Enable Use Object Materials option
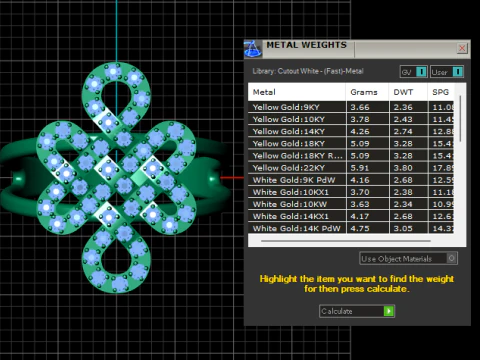 tap(408, 258)
